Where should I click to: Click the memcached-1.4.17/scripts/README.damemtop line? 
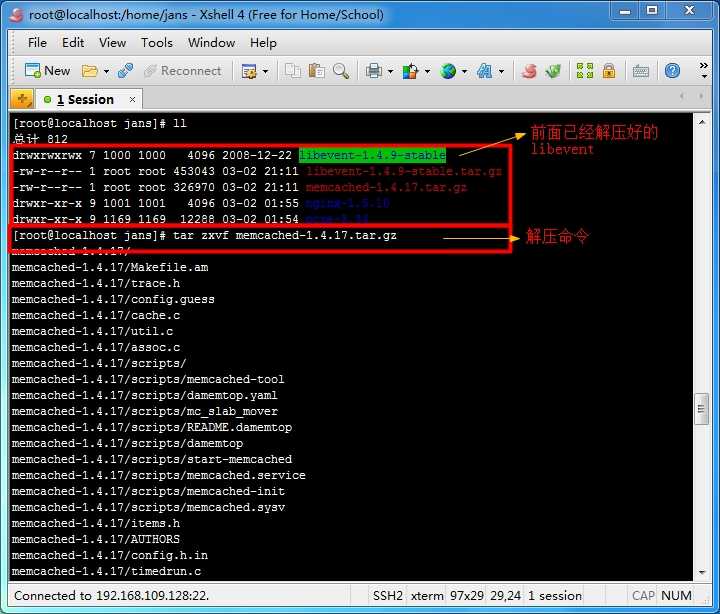coord(152,427)
